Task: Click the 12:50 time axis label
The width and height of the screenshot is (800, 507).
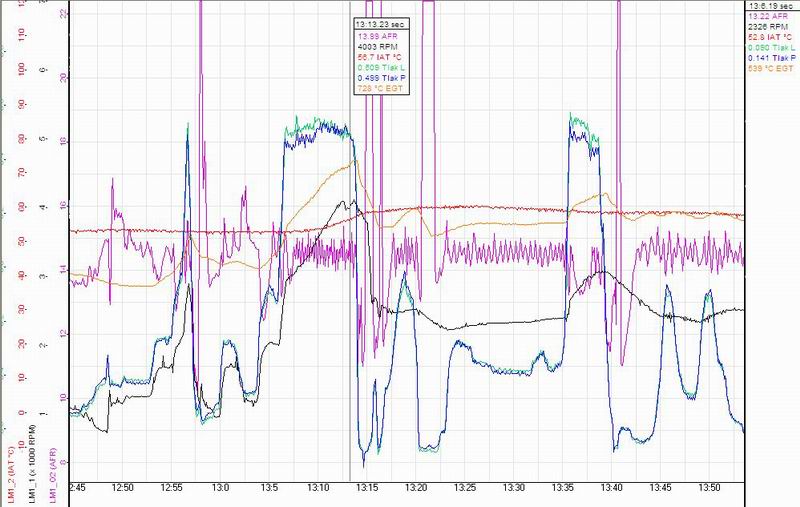Action: pos(122,488)
